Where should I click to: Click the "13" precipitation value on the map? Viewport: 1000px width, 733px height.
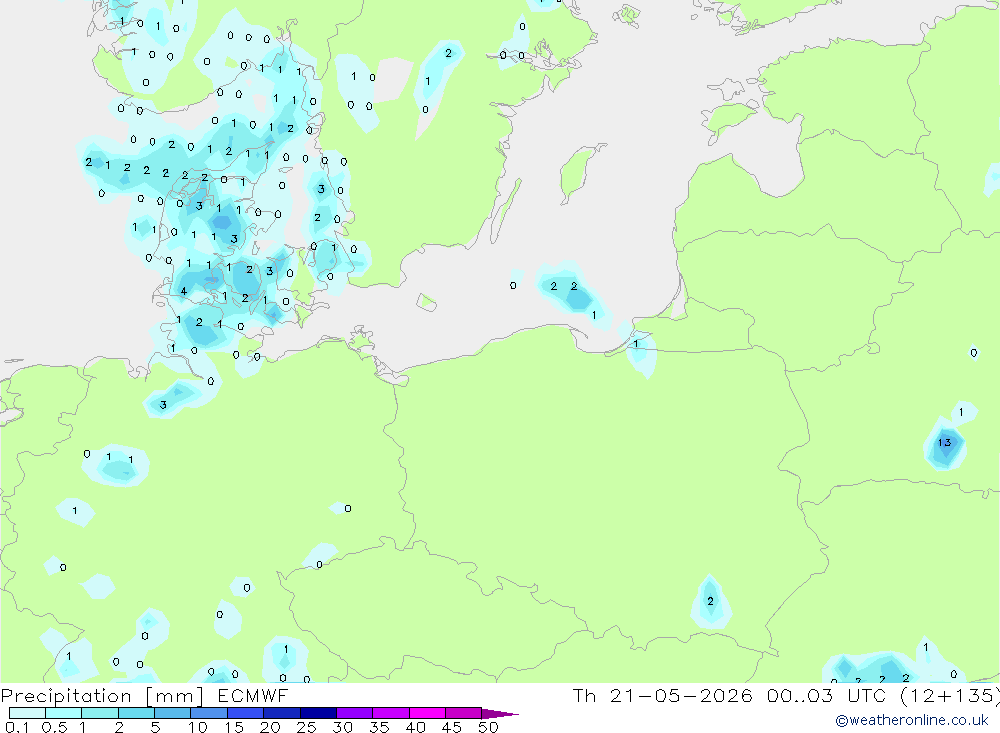[945, 442]
